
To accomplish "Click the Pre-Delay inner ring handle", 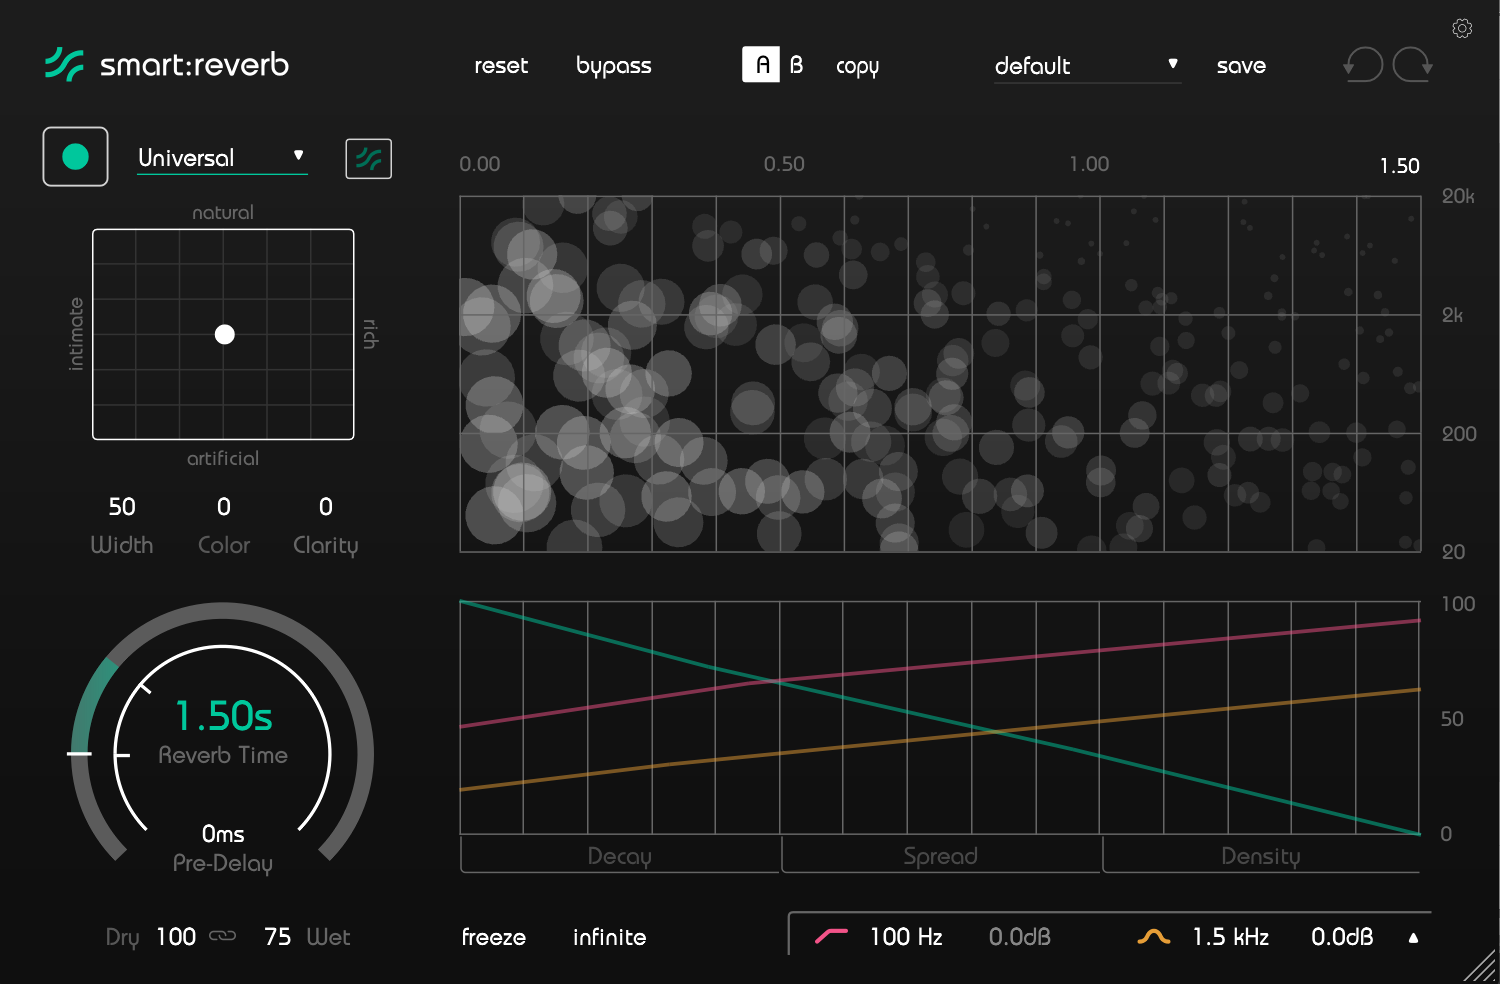I will pos(122,755).
